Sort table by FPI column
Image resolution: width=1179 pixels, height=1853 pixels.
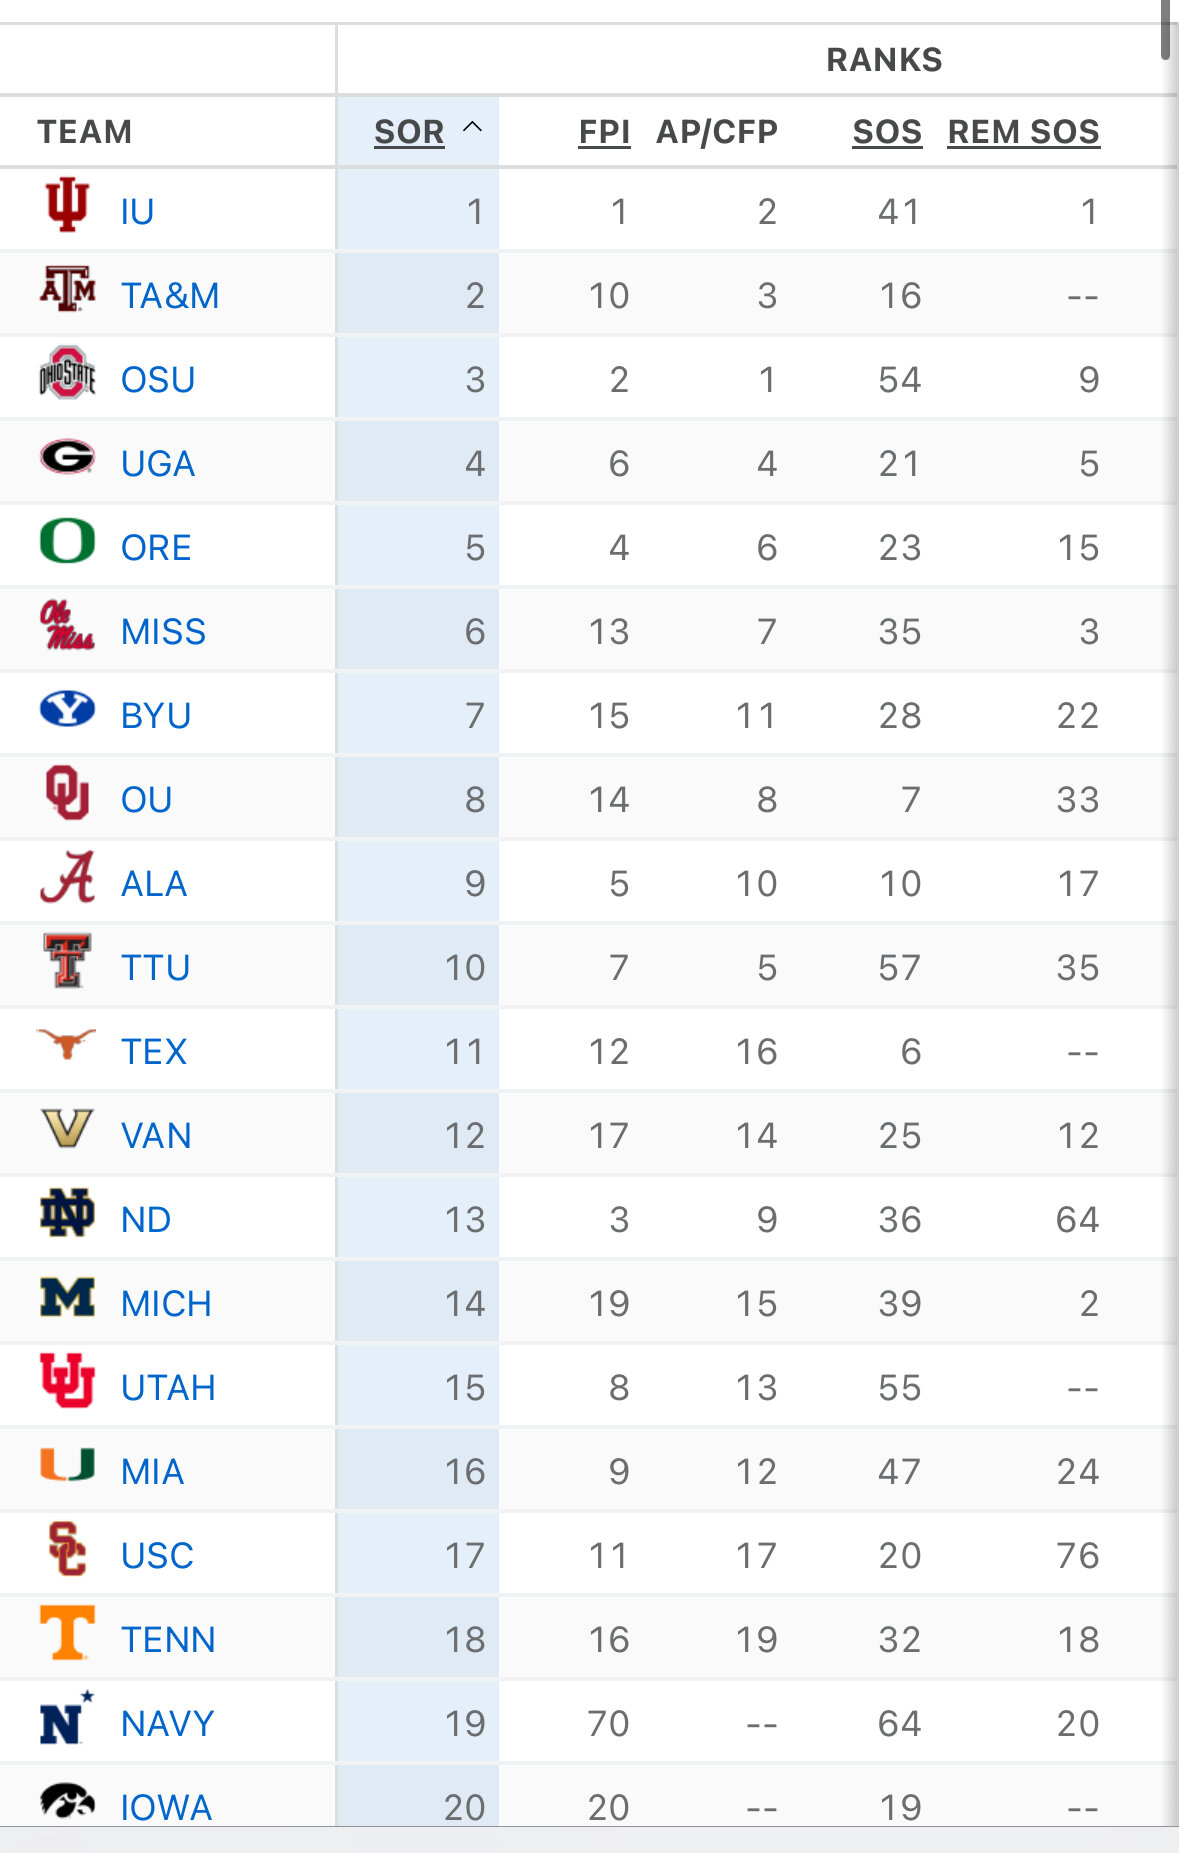pyautogui.click(x=604, y=132)
